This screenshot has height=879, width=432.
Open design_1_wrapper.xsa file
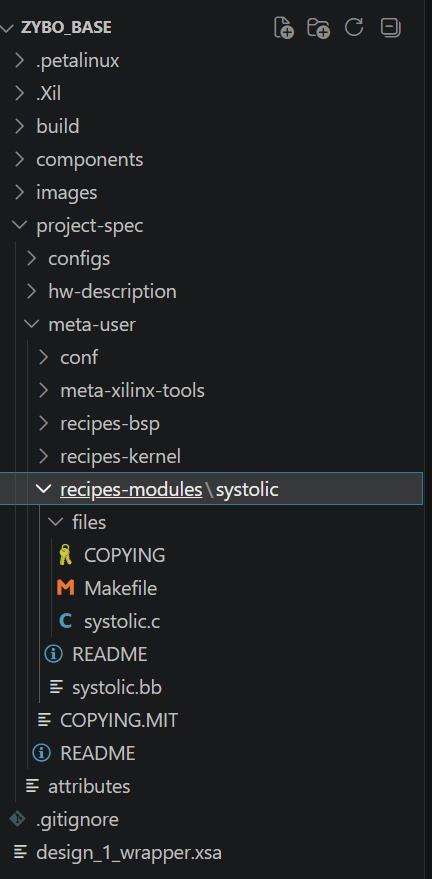[x=129, y=853]
